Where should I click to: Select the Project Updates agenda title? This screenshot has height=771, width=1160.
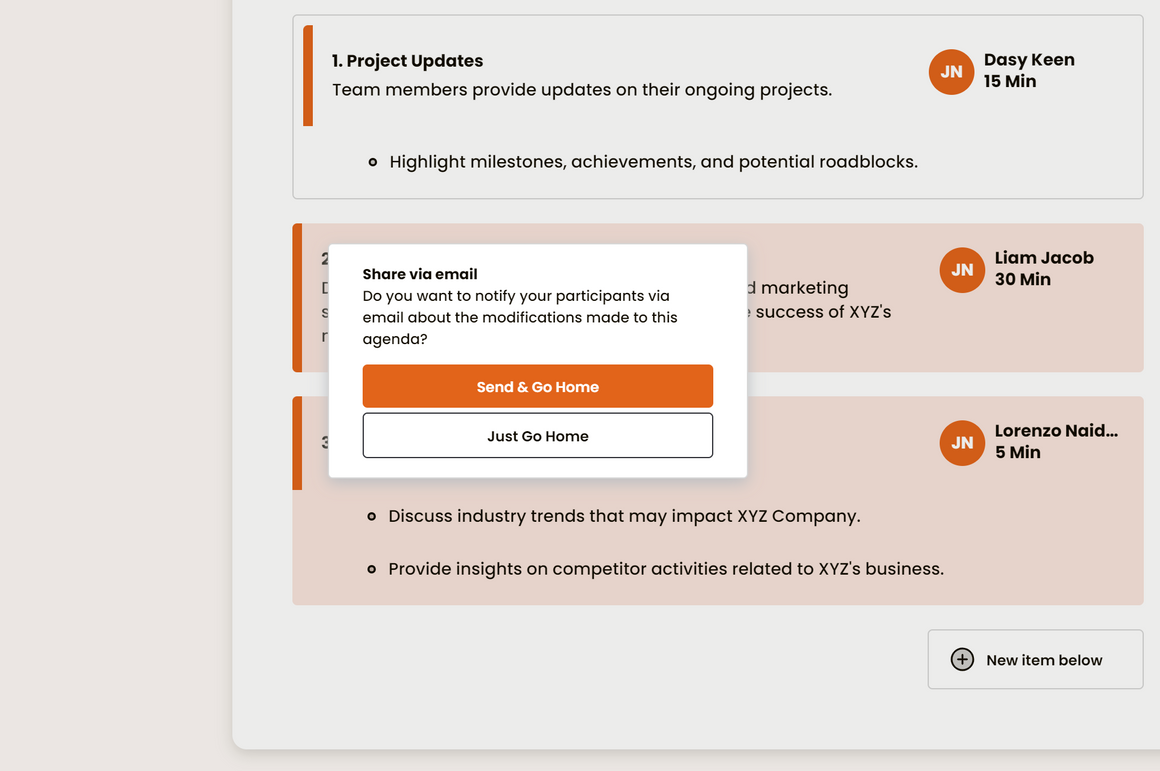(407, 61)
